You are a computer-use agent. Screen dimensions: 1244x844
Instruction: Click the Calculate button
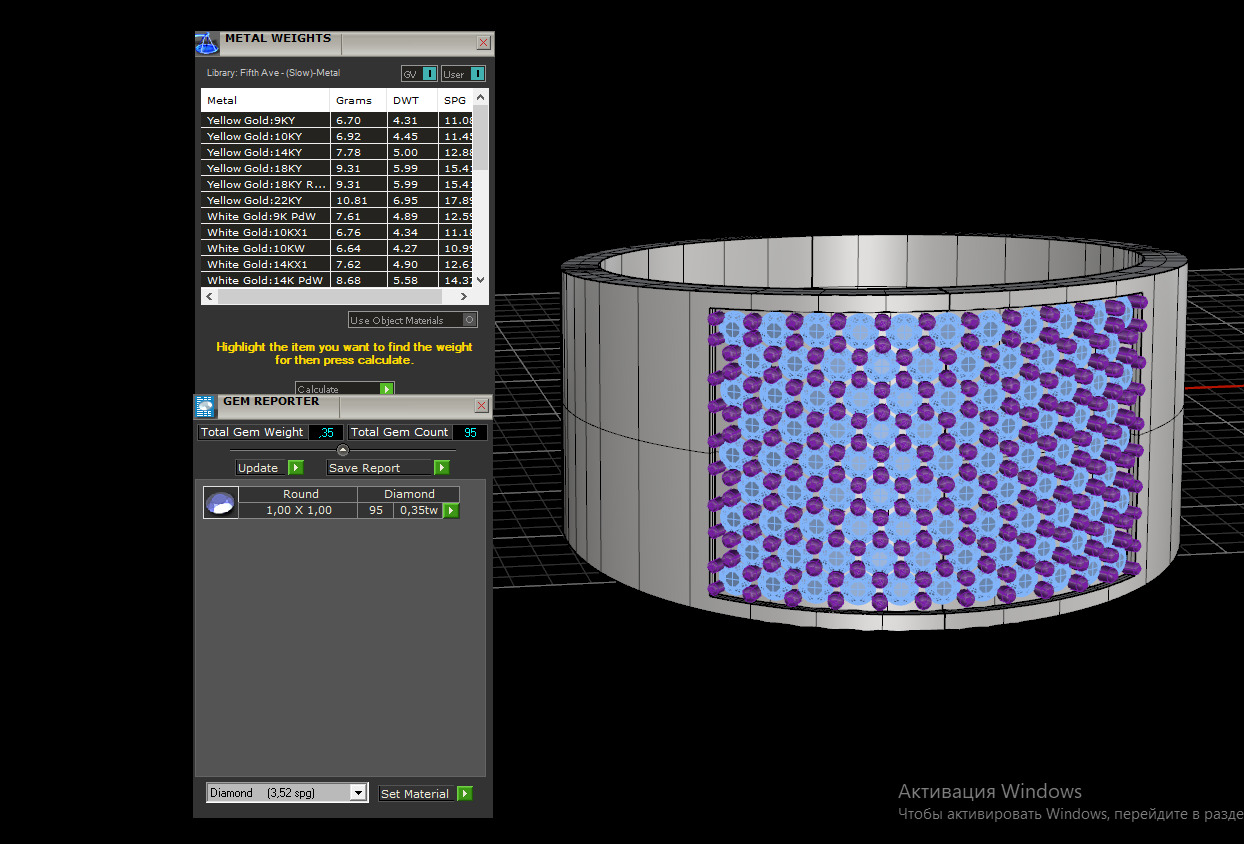pos(345,389)
